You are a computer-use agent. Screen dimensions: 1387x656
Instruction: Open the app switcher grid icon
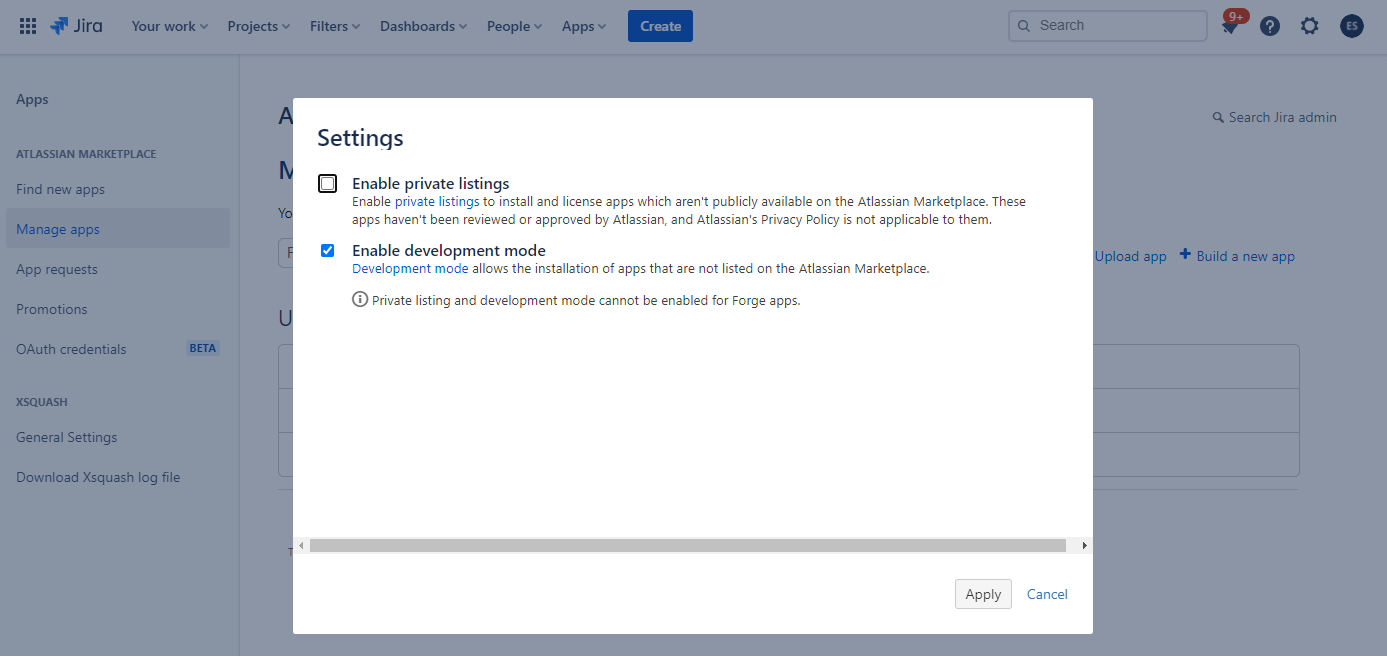click(28, 26)
